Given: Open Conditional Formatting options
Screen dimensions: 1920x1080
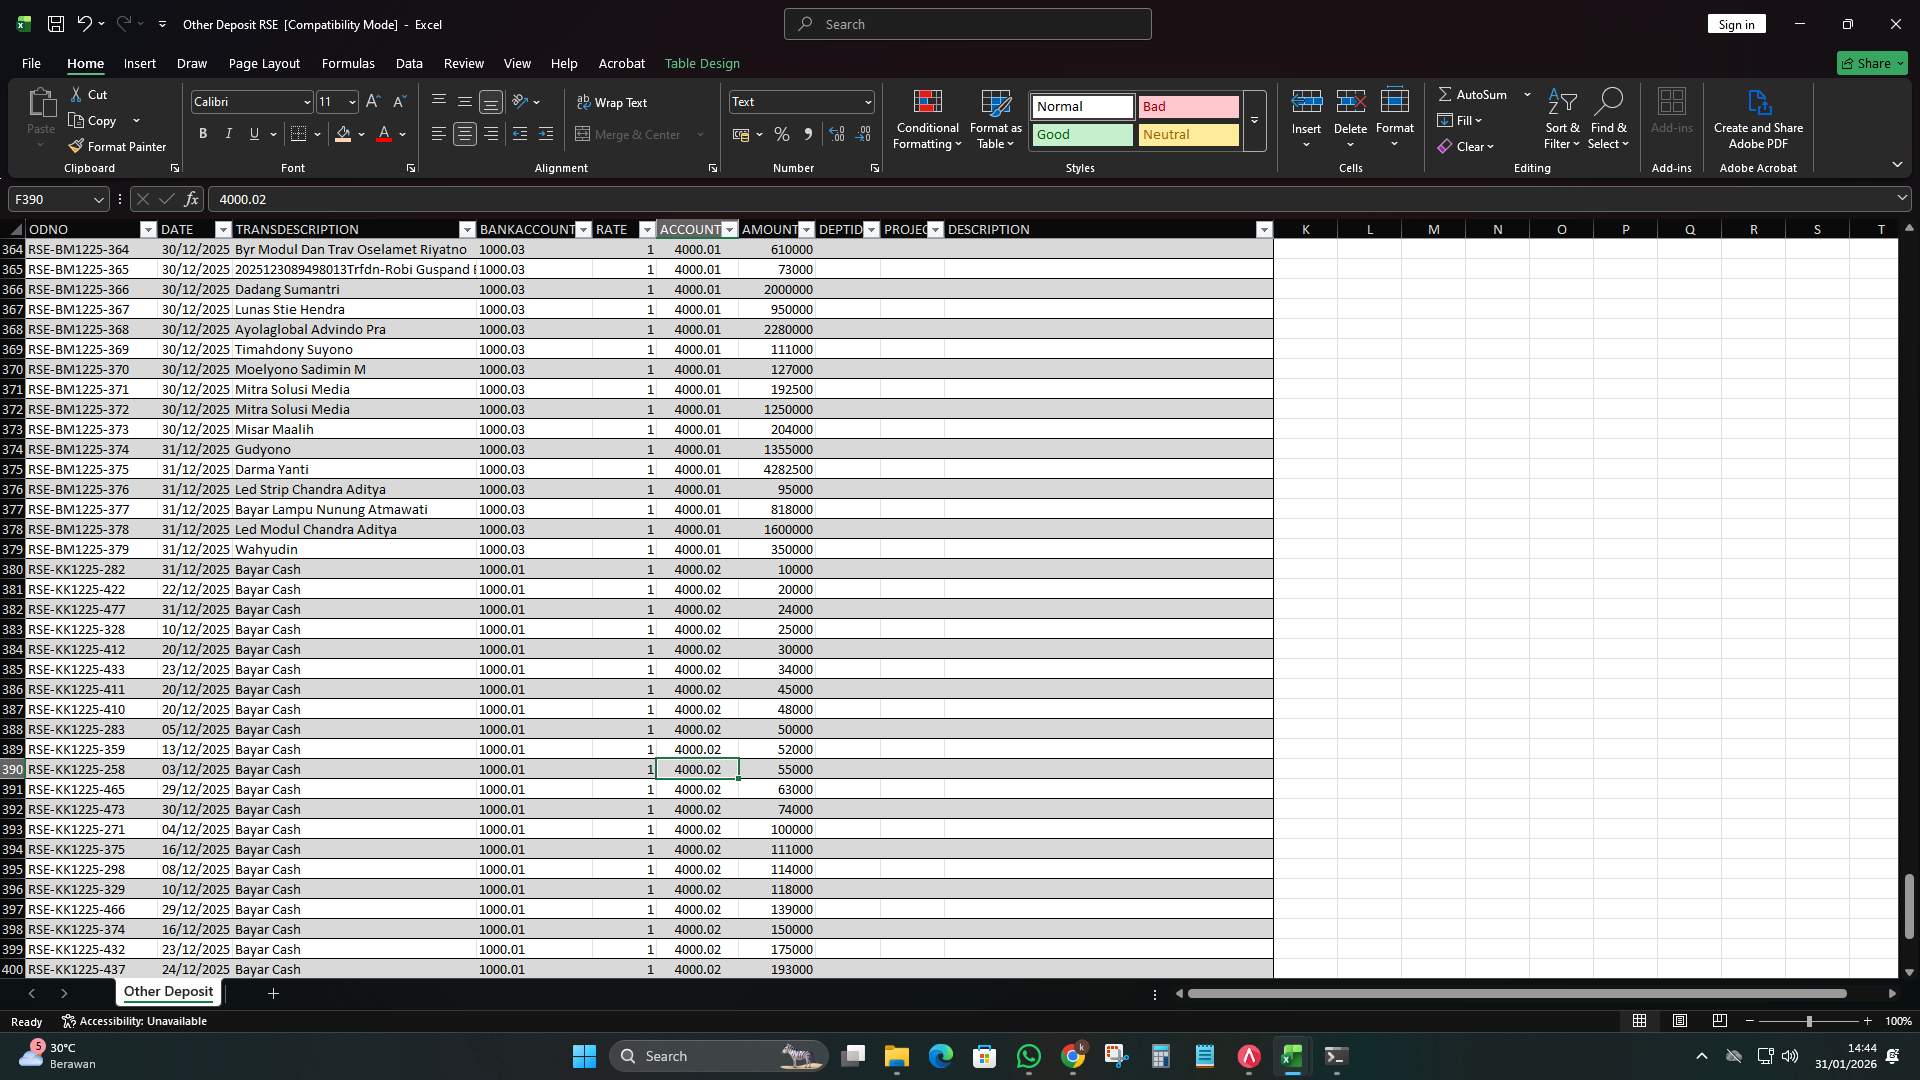Looking at the screenshot, I should pyautogui.click(x=927, y=120).
